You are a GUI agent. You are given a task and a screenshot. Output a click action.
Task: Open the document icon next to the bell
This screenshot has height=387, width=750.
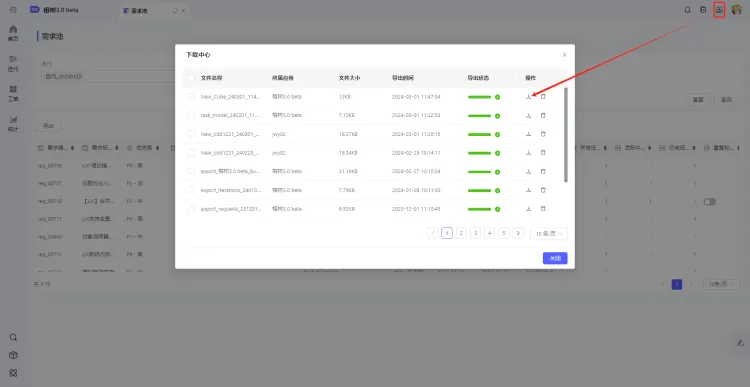[x=703, y=10]
